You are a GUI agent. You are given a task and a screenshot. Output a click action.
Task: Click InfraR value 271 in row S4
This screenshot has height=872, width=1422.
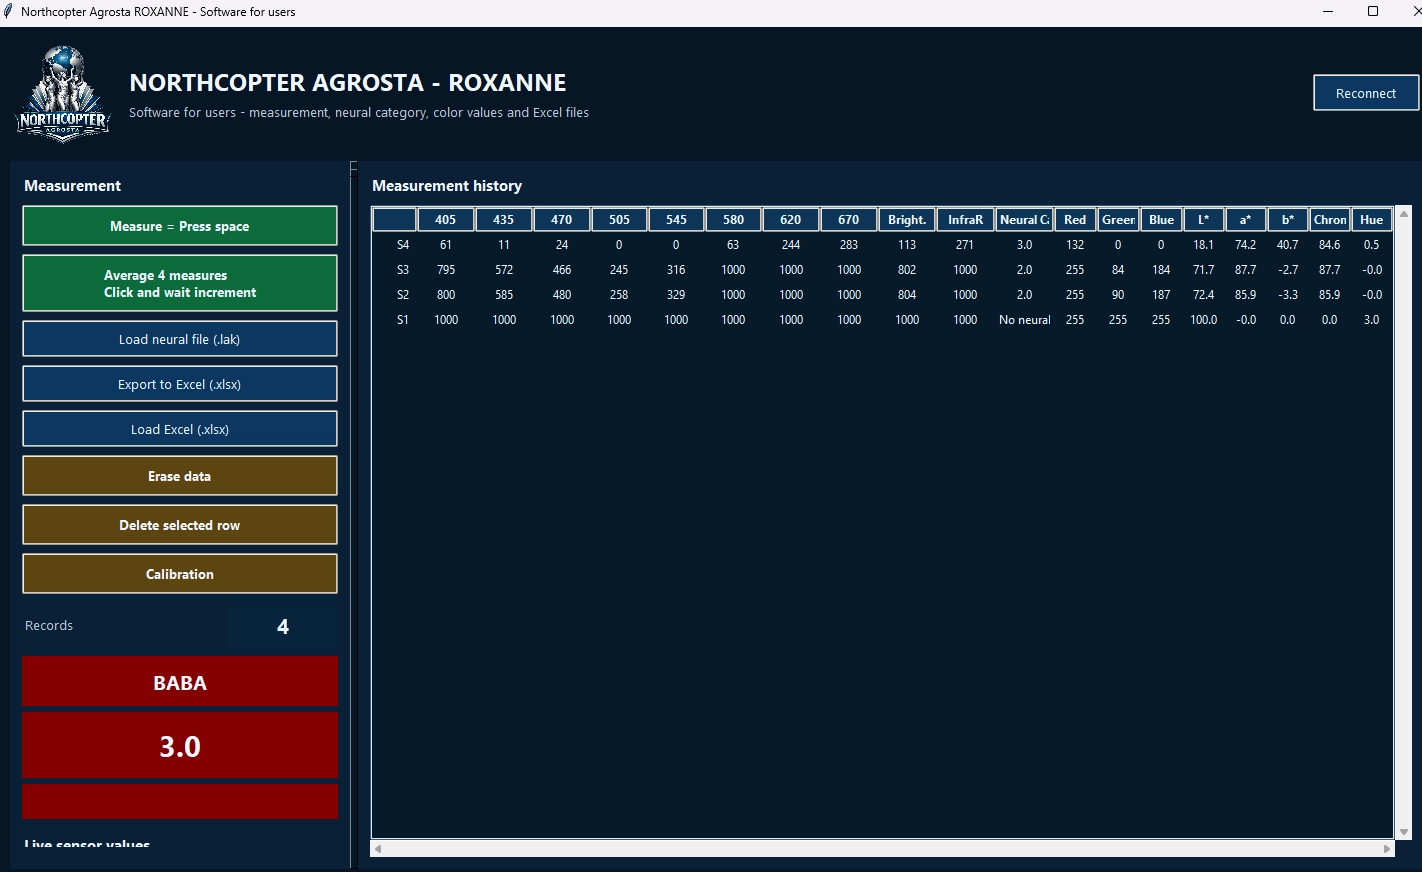pos(965,245)
